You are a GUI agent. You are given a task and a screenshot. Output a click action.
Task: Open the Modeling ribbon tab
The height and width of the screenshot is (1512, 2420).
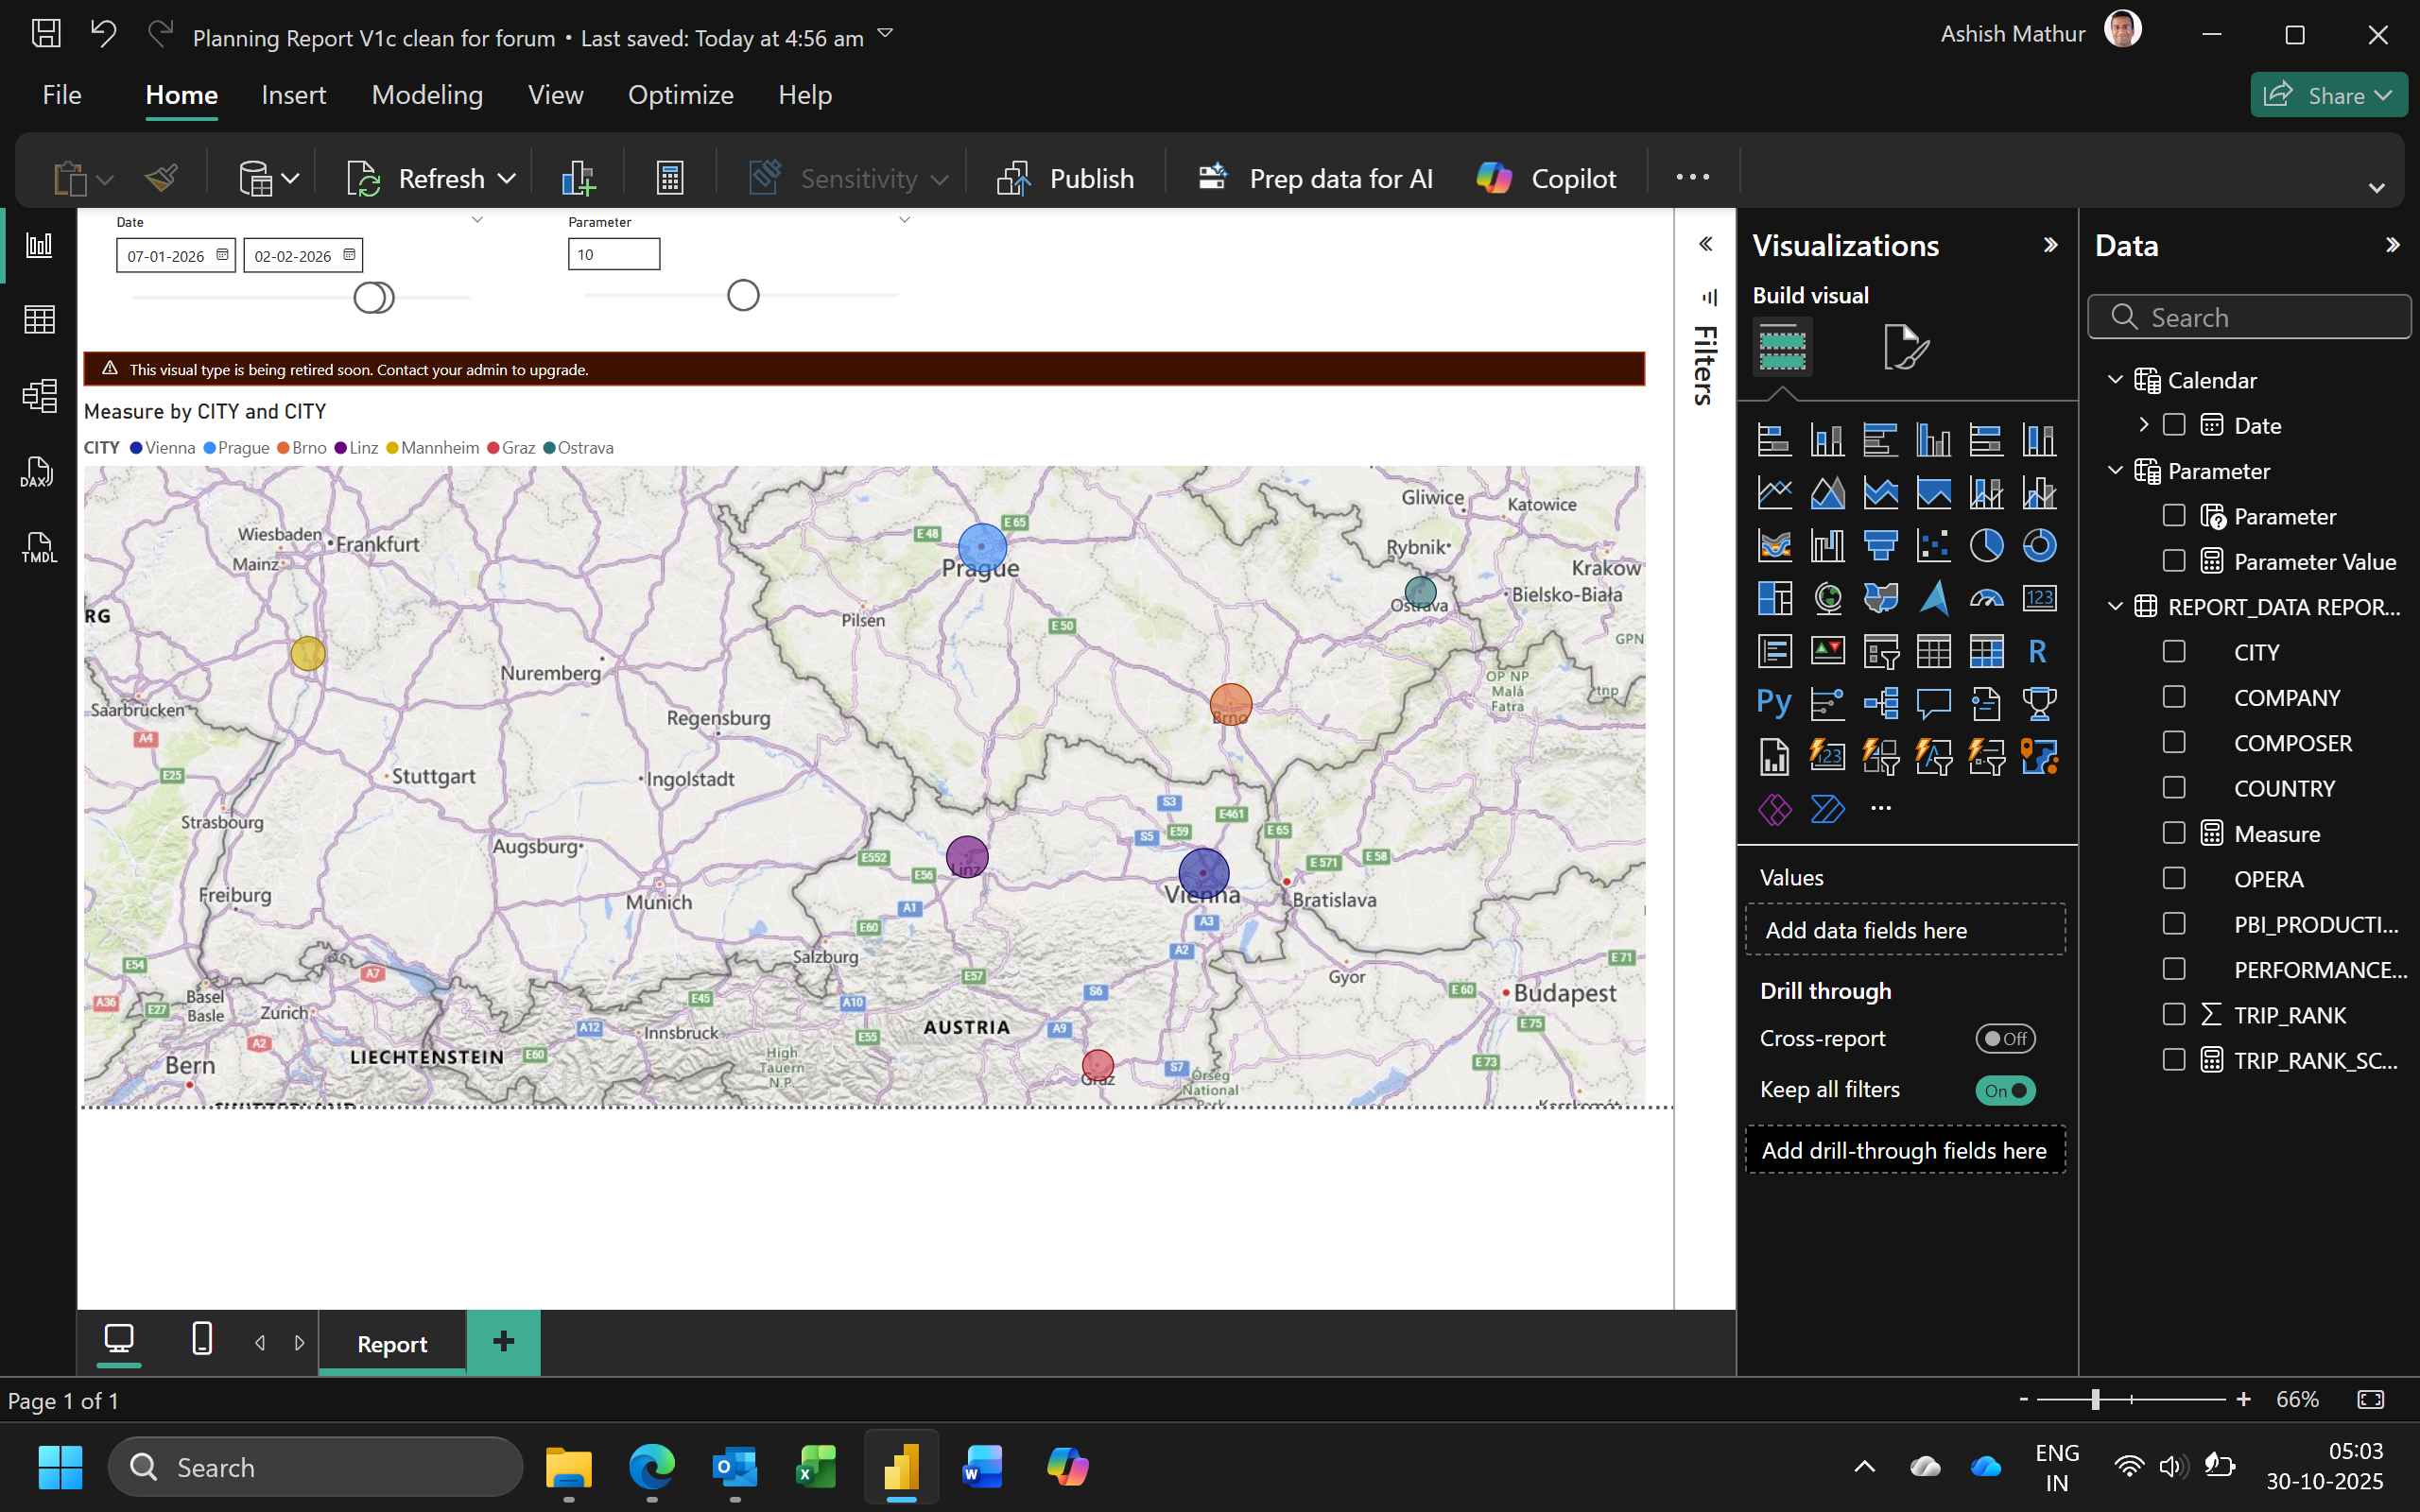click(427, 95)
